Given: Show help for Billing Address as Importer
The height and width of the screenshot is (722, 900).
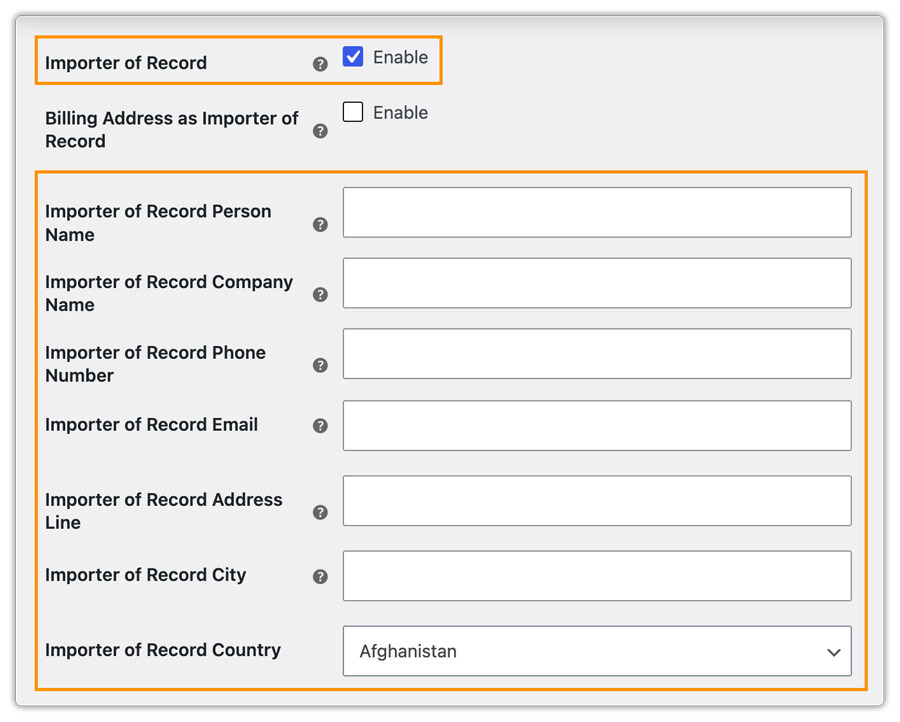Looking at the screenshot, I should click(x=320, y=131).
